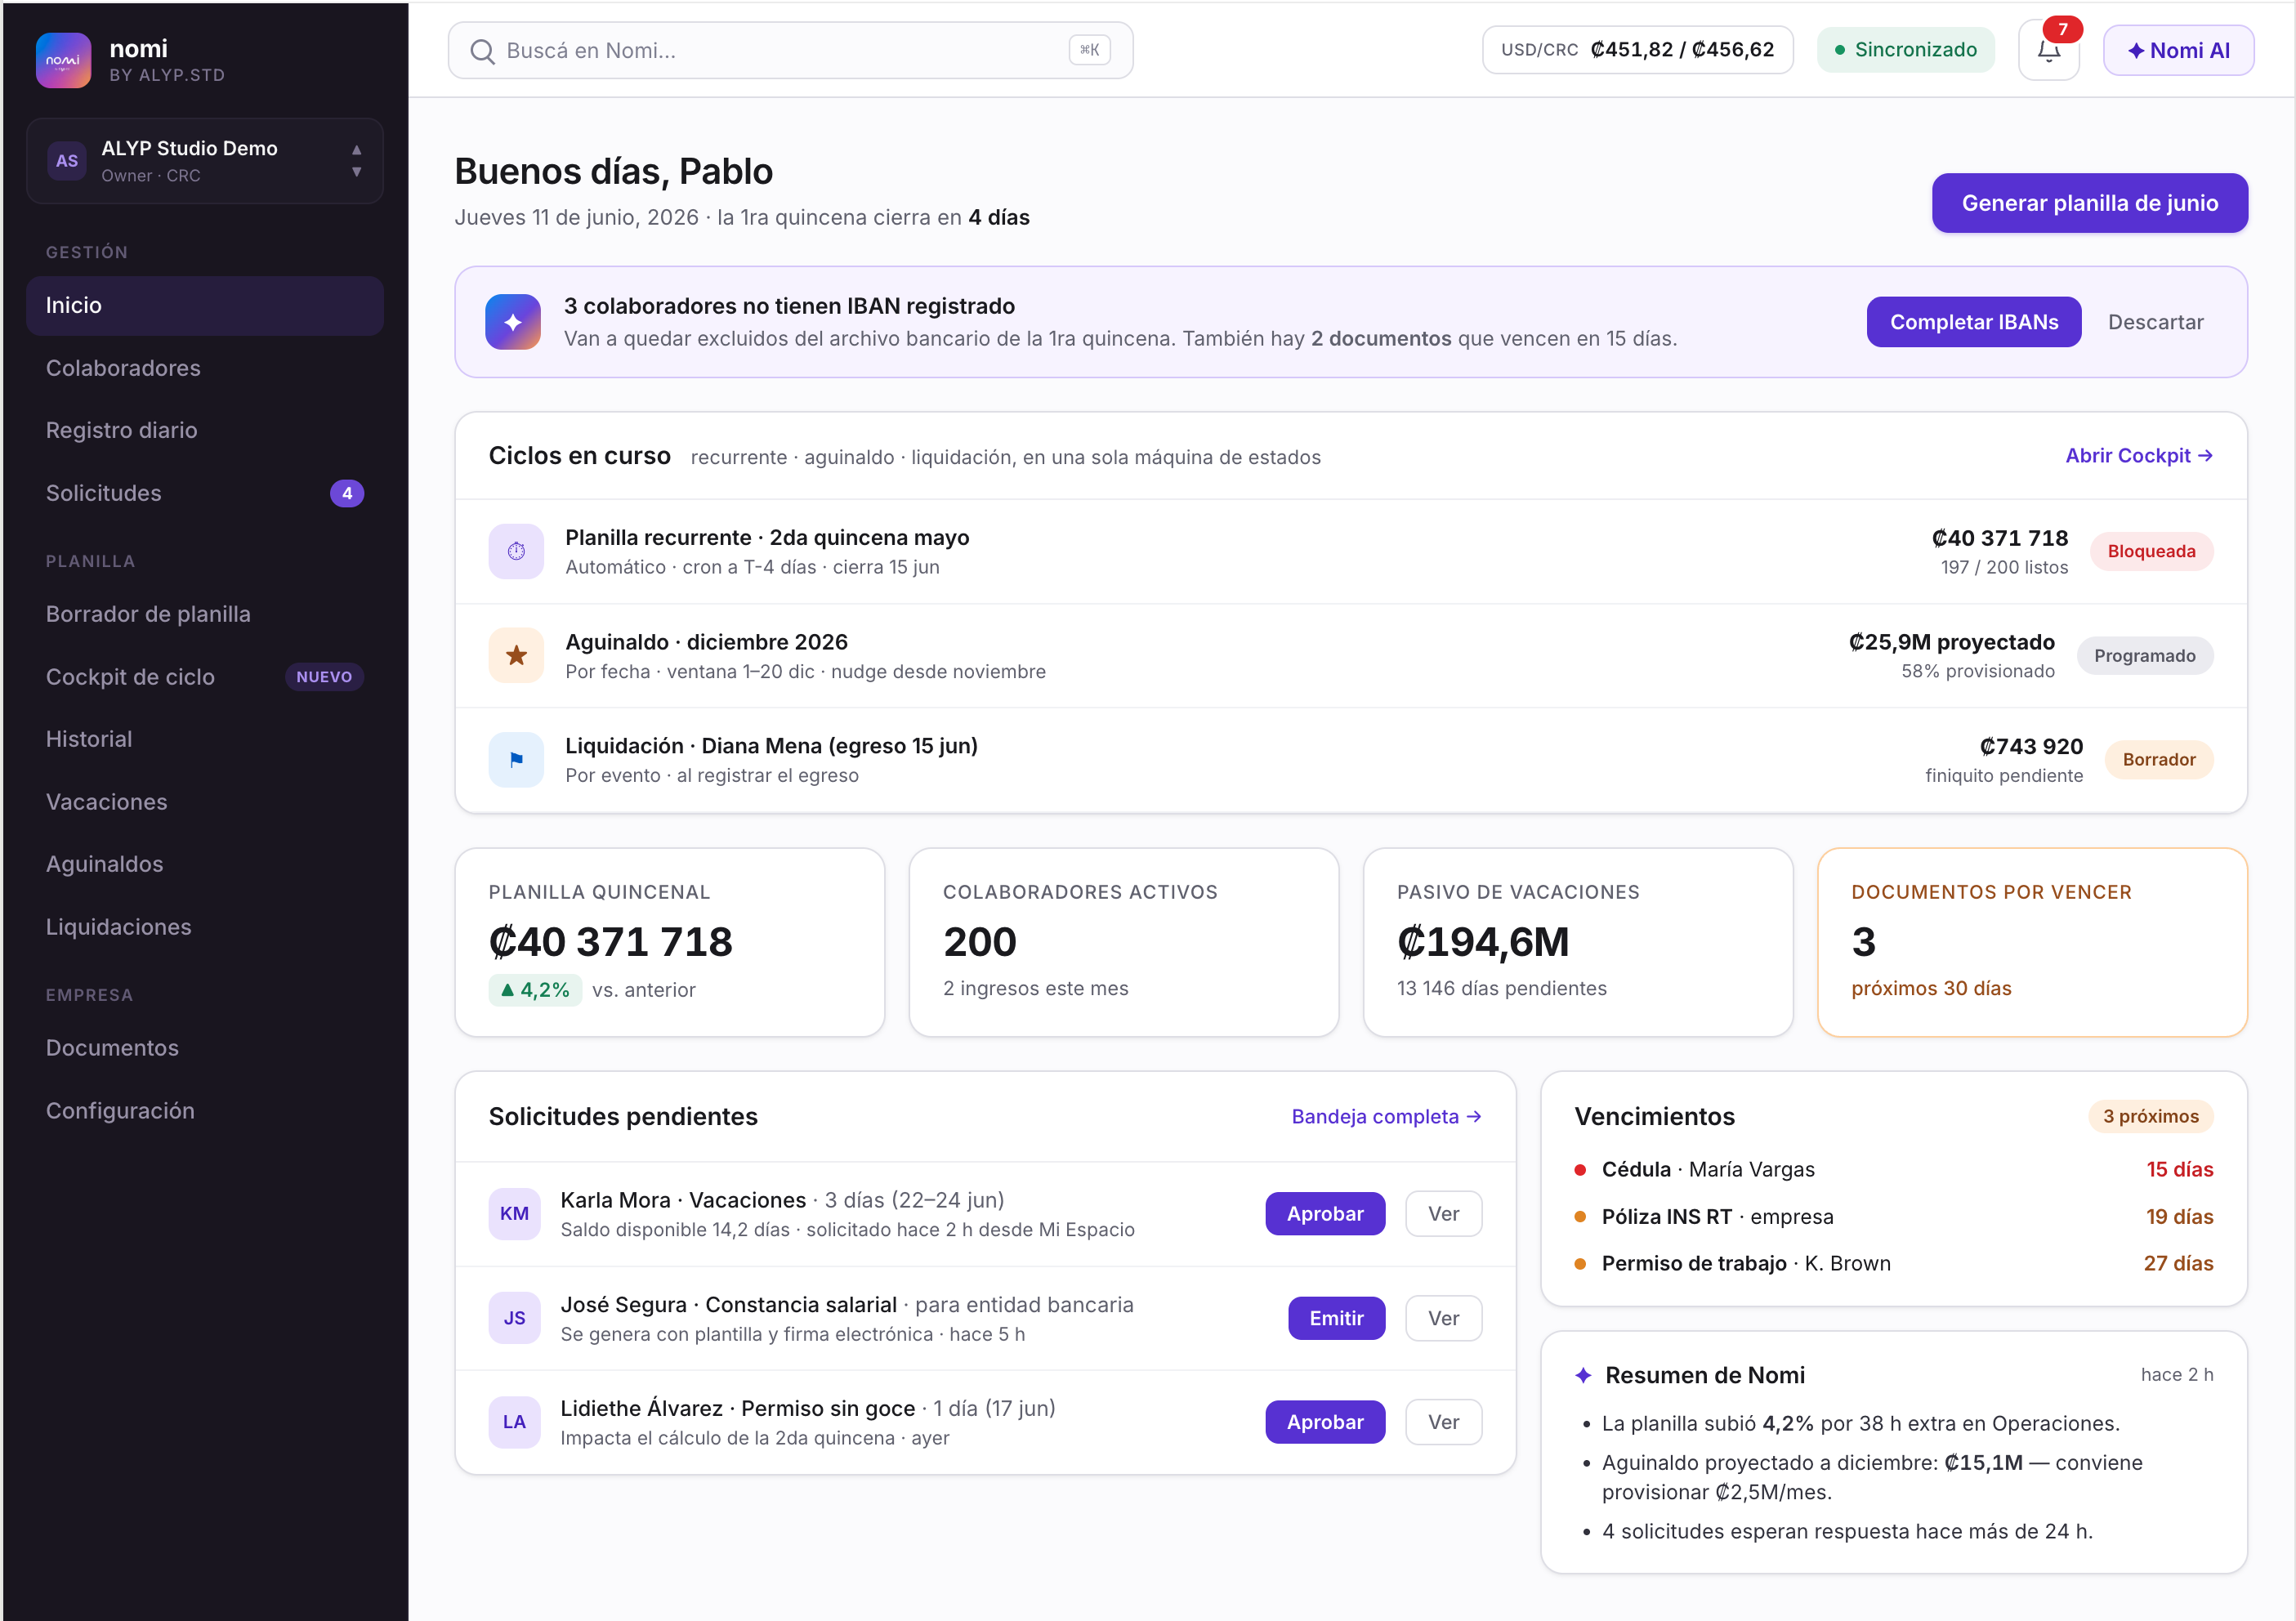Click the USD/CRC exchange rate chip
This screenshot has height=1621, width=2296.
[1637, 50]
